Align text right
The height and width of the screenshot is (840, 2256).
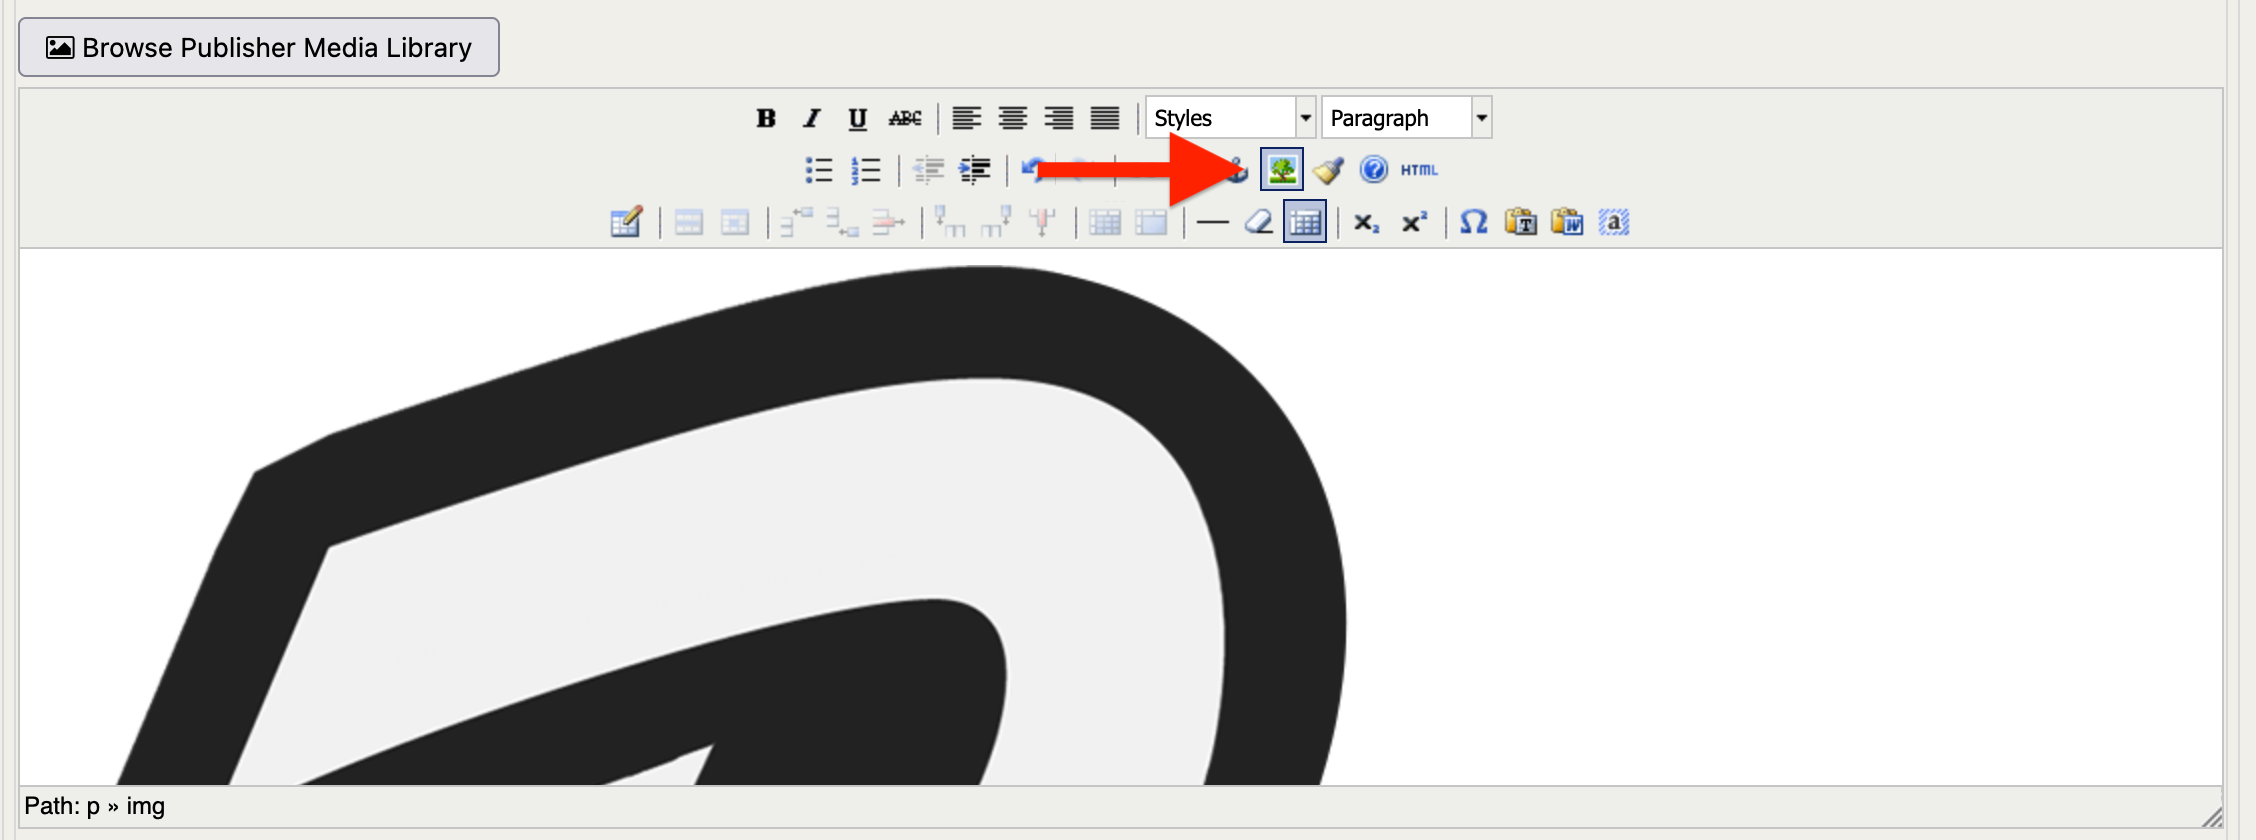(x=1059, y=118)
